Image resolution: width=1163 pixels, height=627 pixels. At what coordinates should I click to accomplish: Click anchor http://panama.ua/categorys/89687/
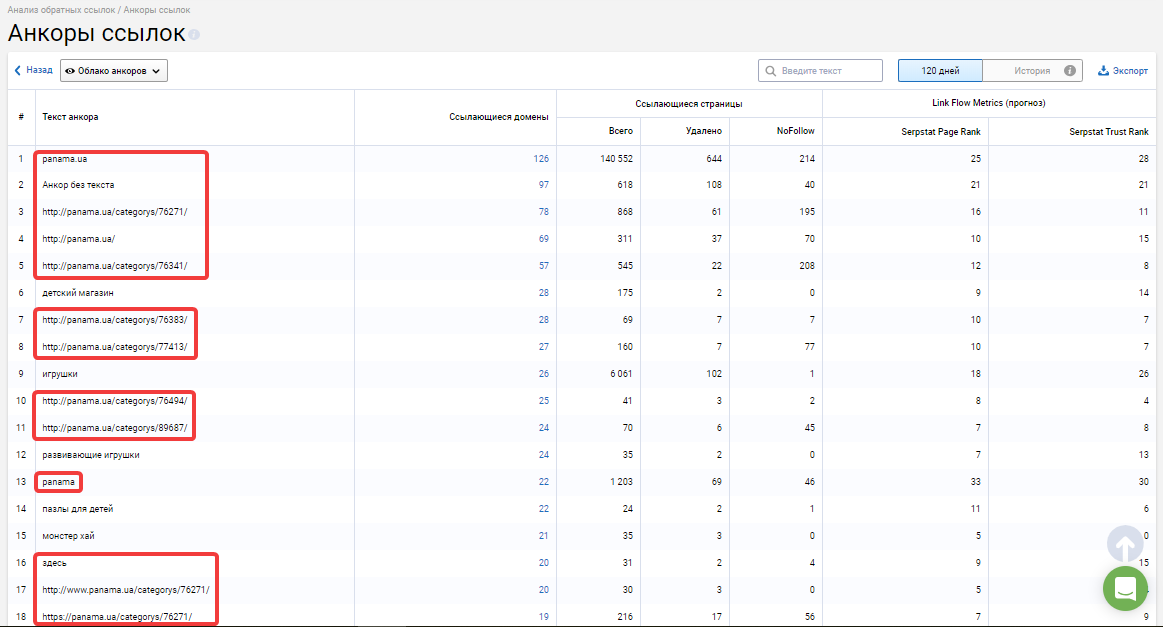coord(114,427)
